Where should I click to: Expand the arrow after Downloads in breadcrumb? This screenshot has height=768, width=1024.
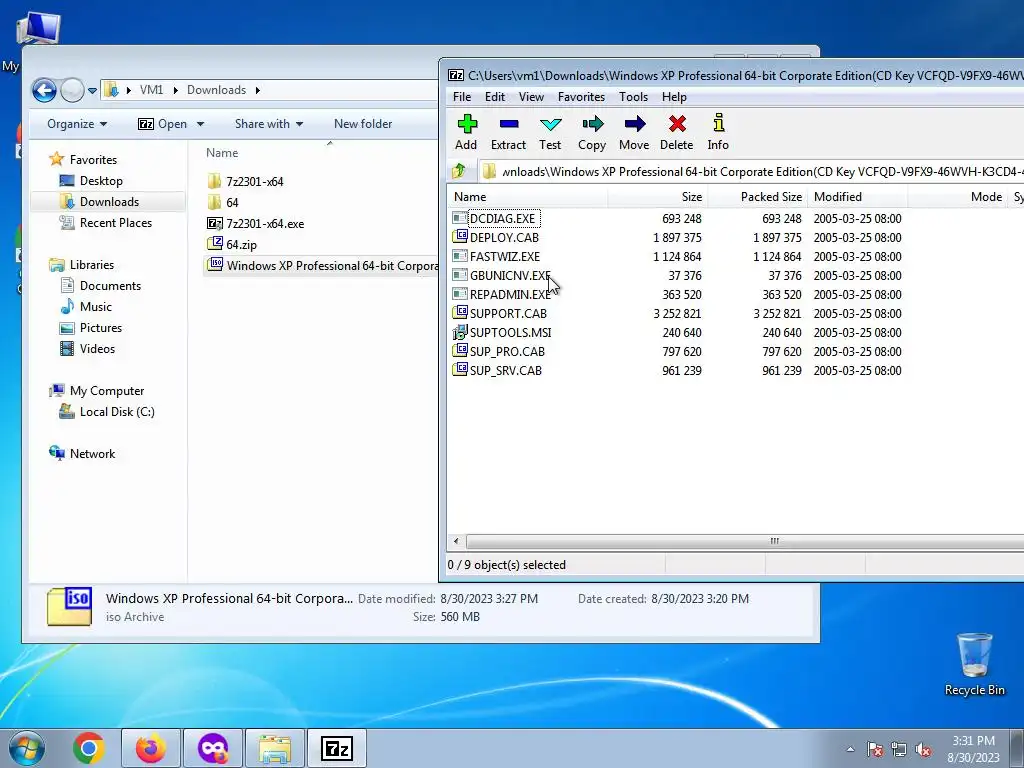click(x=257, y=90)
